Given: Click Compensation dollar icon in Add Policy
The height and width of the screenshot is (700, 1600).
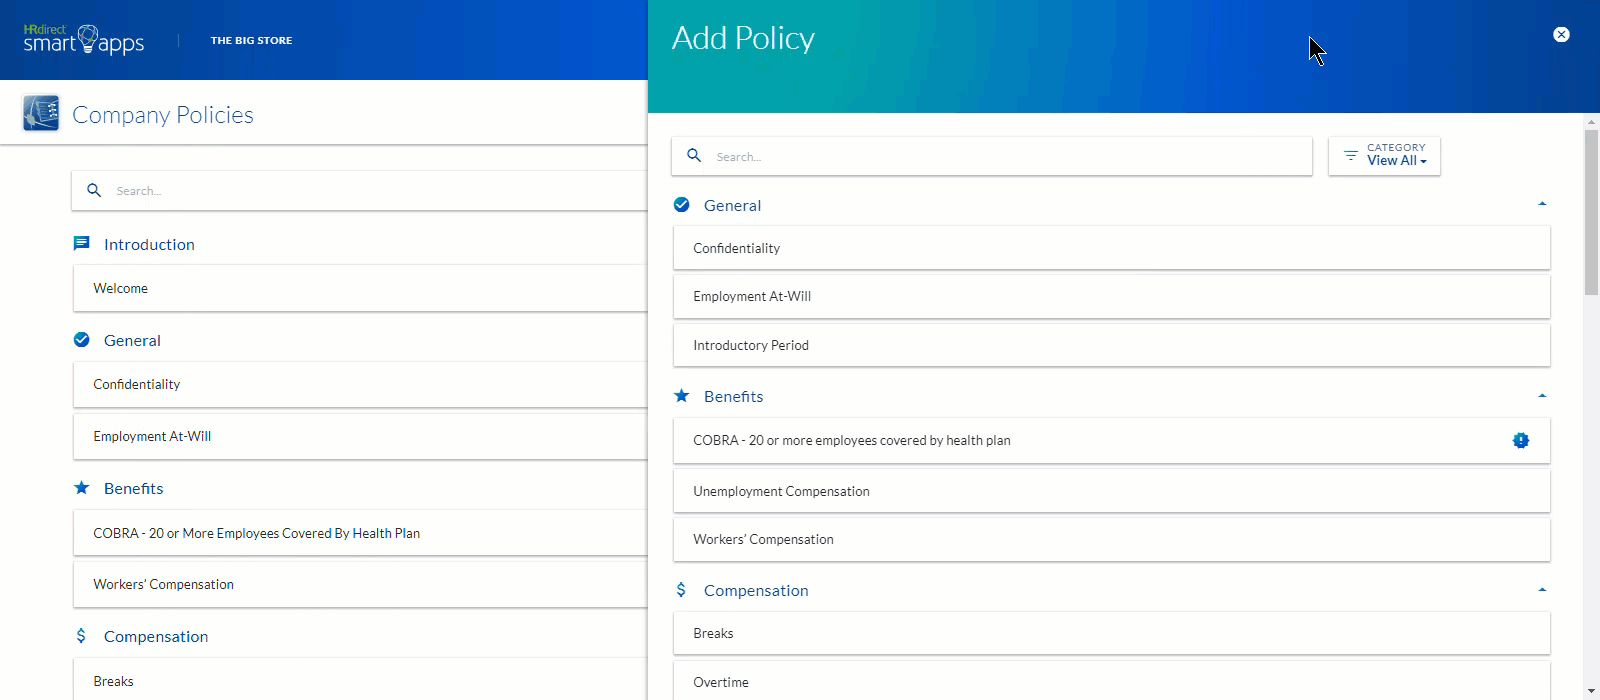Looking at the screenshot, I should 681,590.
